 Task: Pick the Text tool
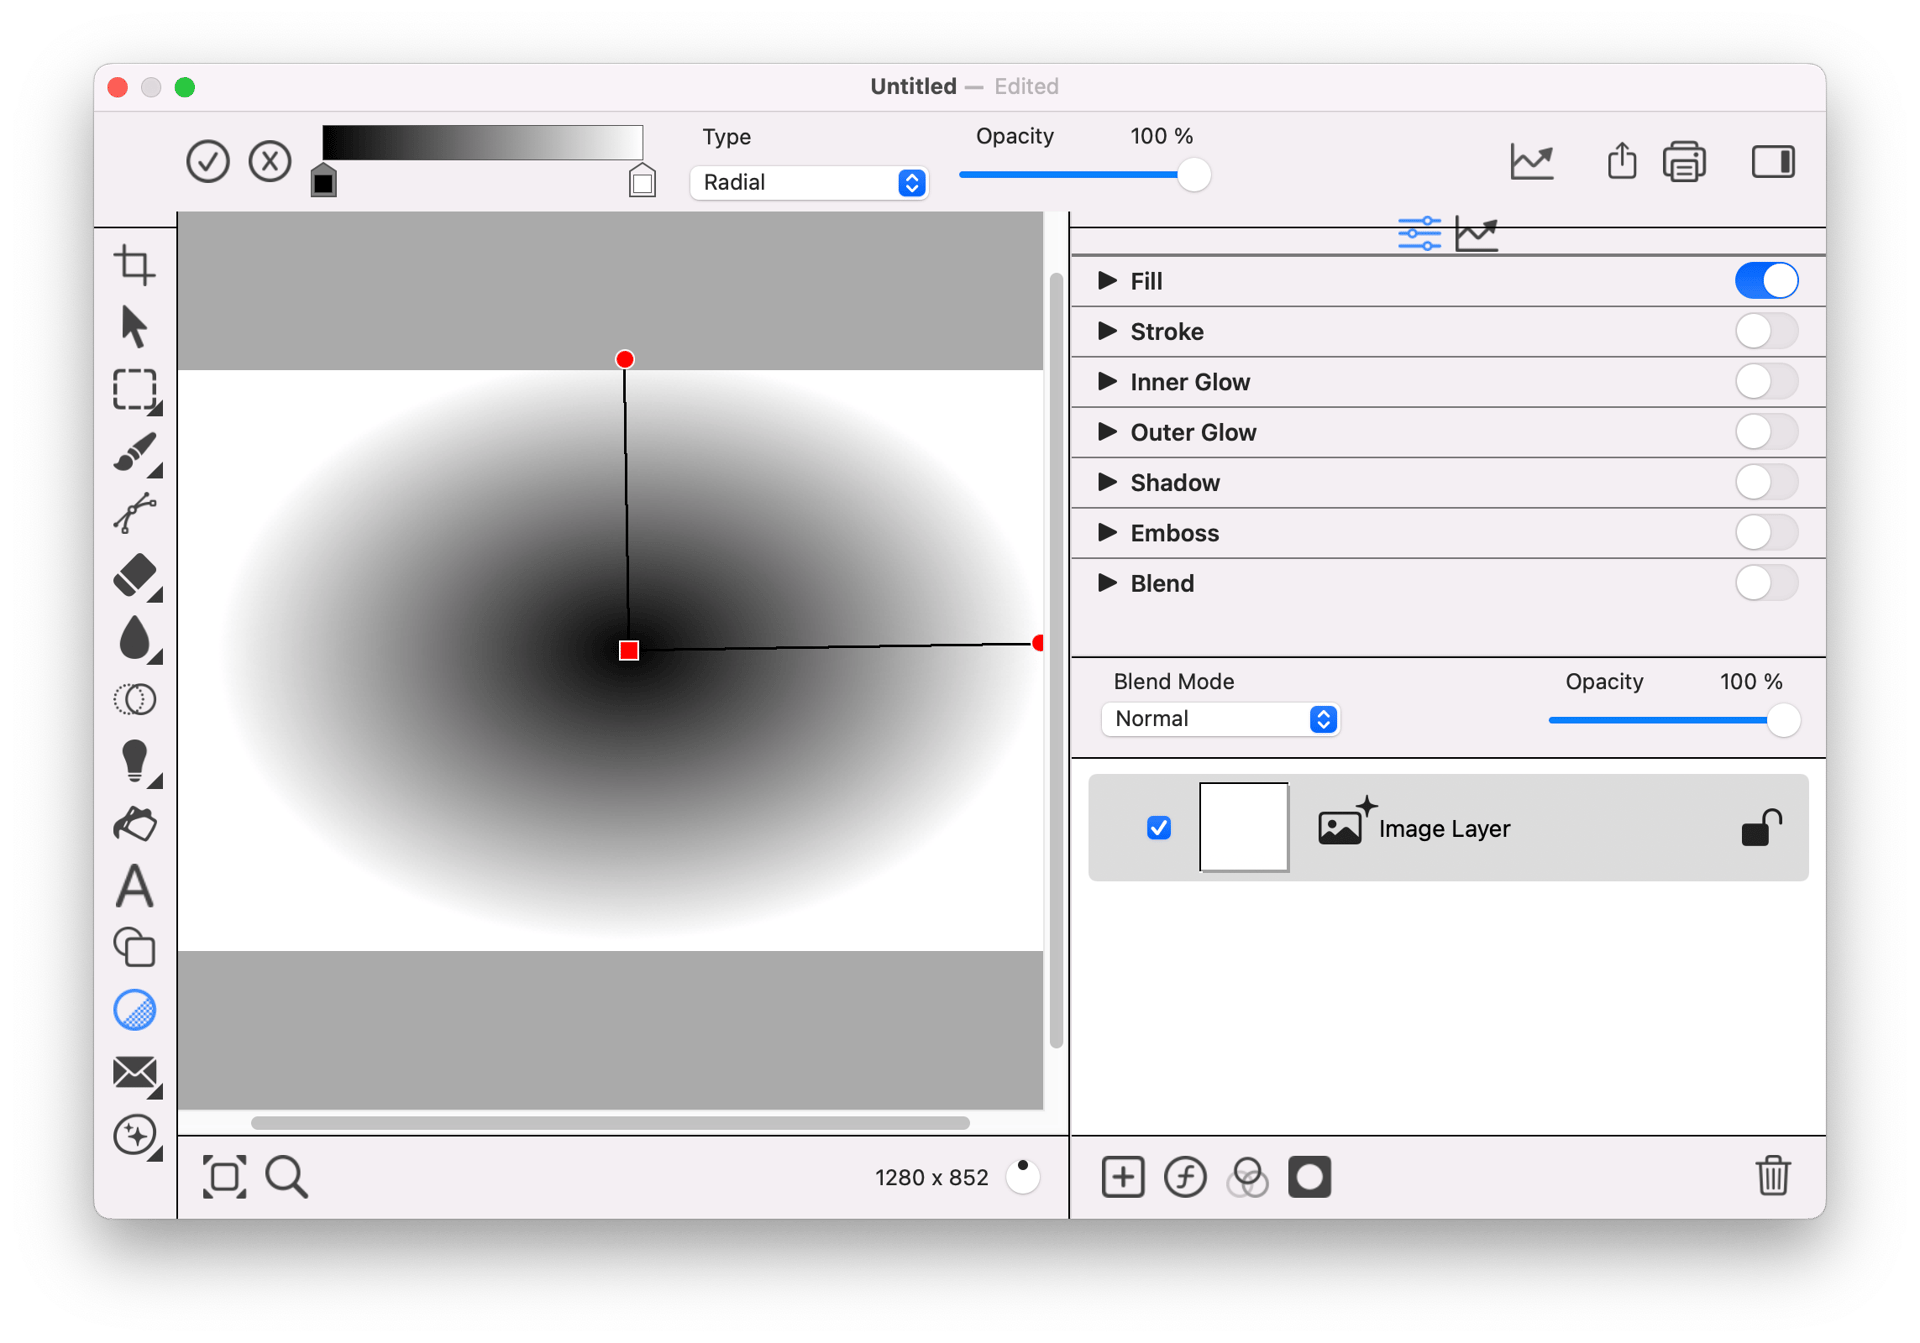click(134, 886)
